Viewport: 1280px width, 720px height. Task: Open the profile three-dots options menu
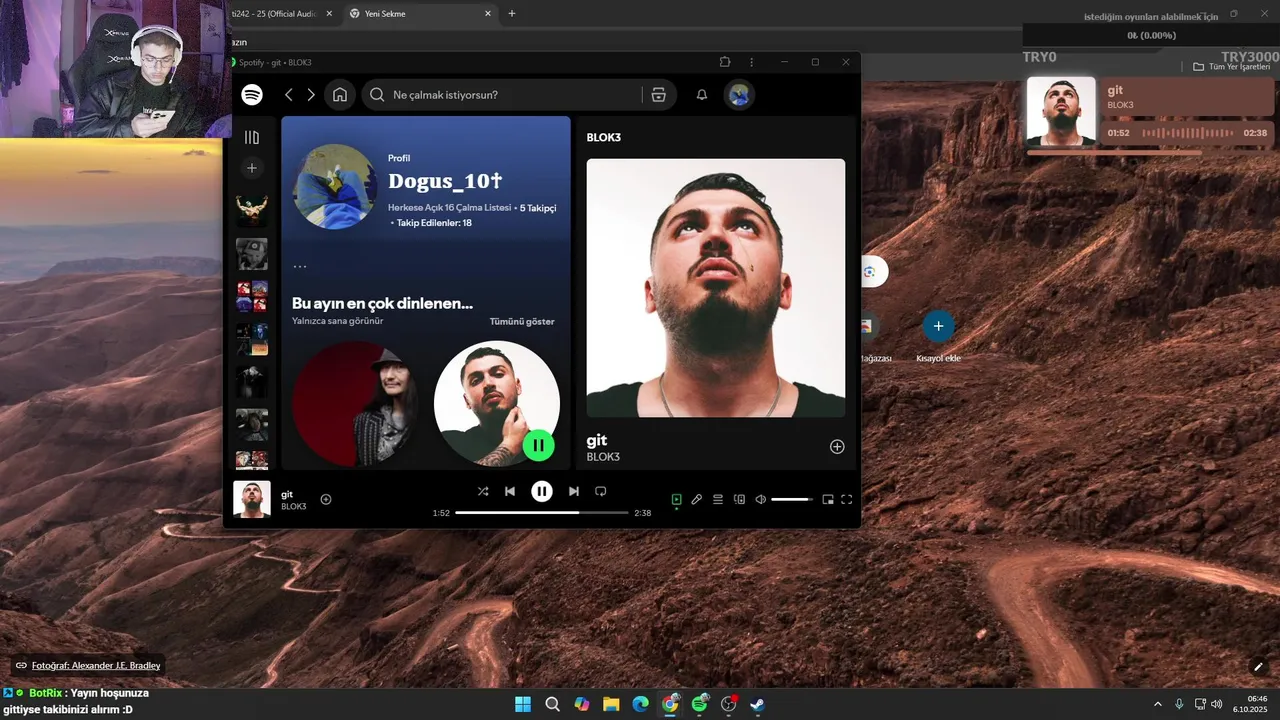(x=300, y=267)
